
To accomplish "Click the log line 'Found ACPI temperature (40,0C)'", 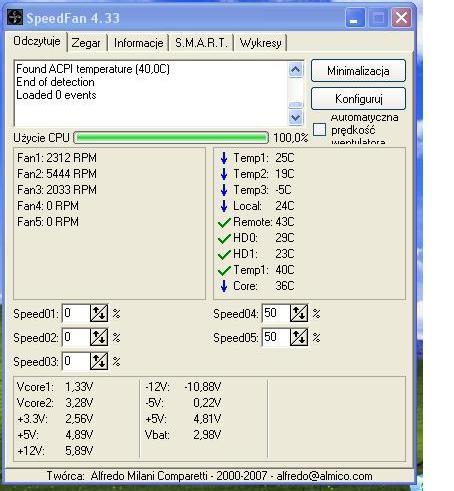I will 93,69.
